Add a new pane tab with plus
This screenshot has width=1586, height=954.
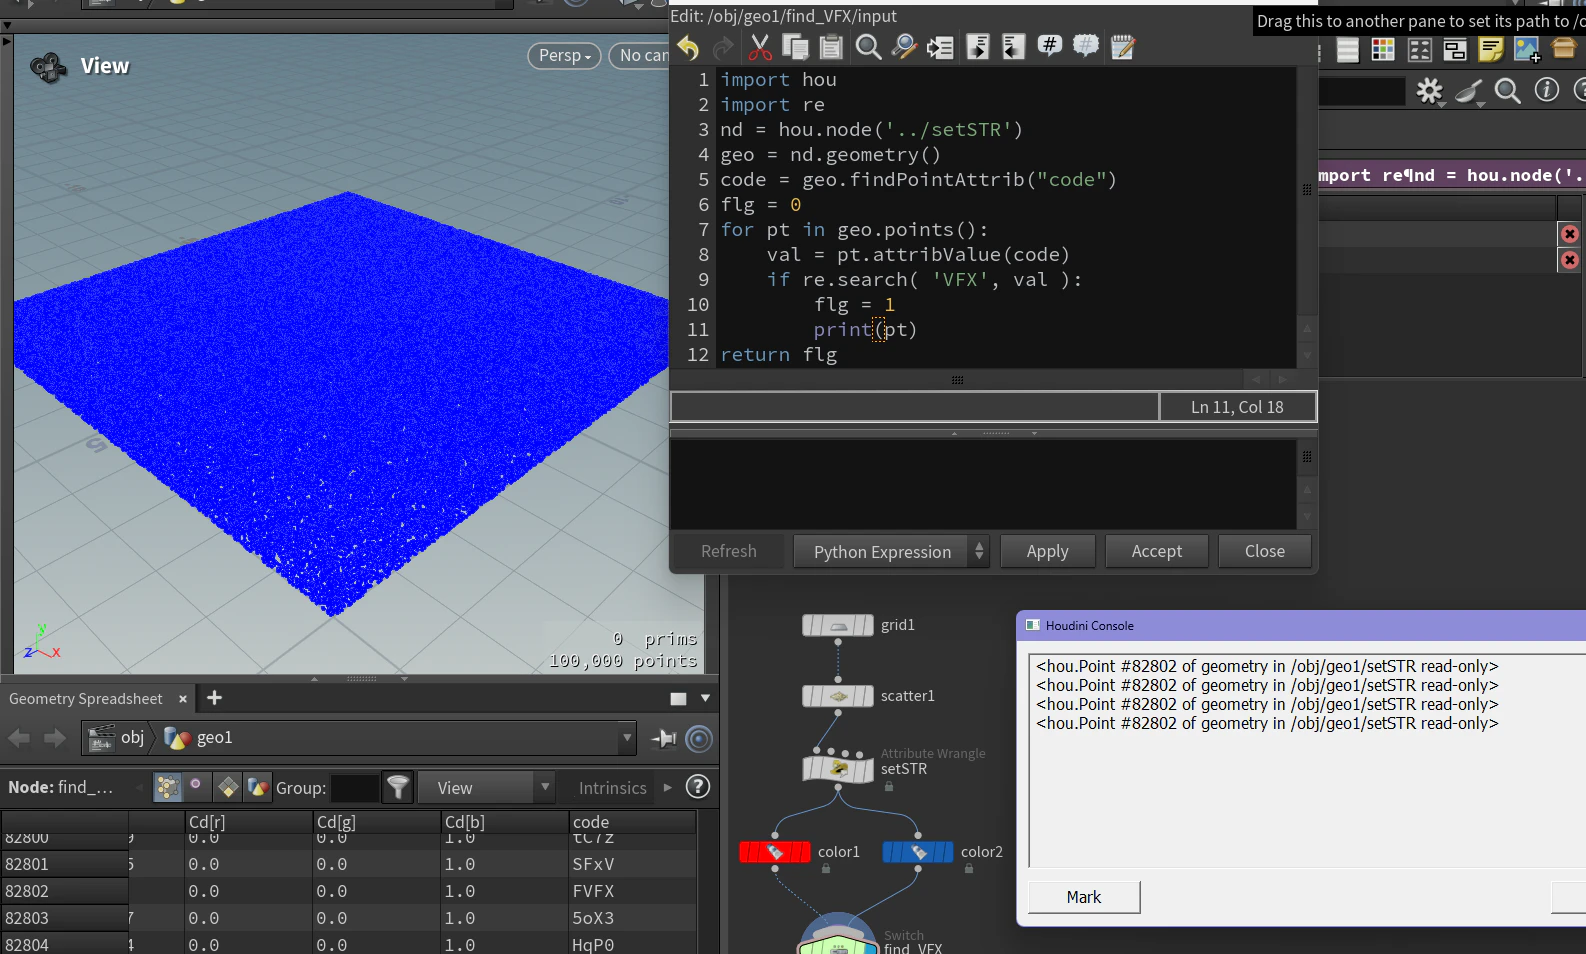tap(214, 698)
